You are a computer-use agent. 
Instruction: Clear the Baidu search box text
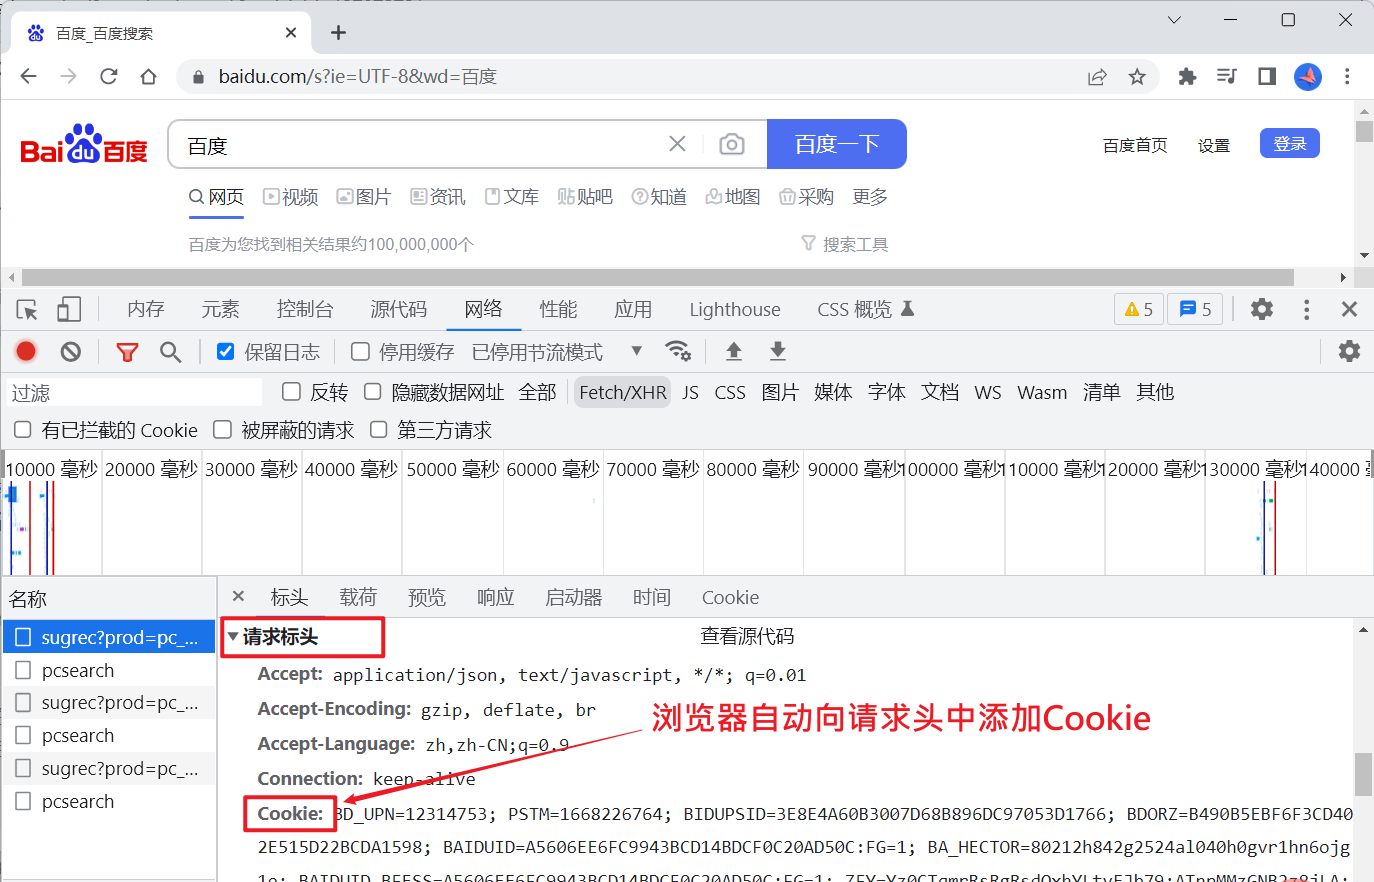(677, 144)
